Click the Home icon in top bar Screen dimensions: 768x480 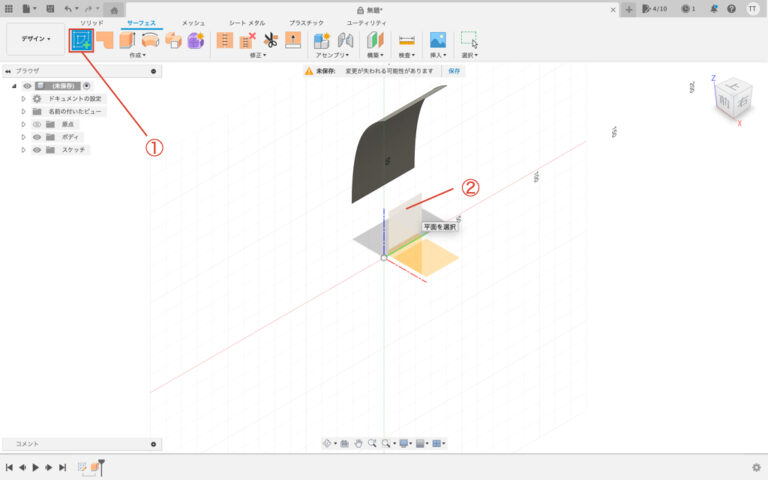click(114, 9)
